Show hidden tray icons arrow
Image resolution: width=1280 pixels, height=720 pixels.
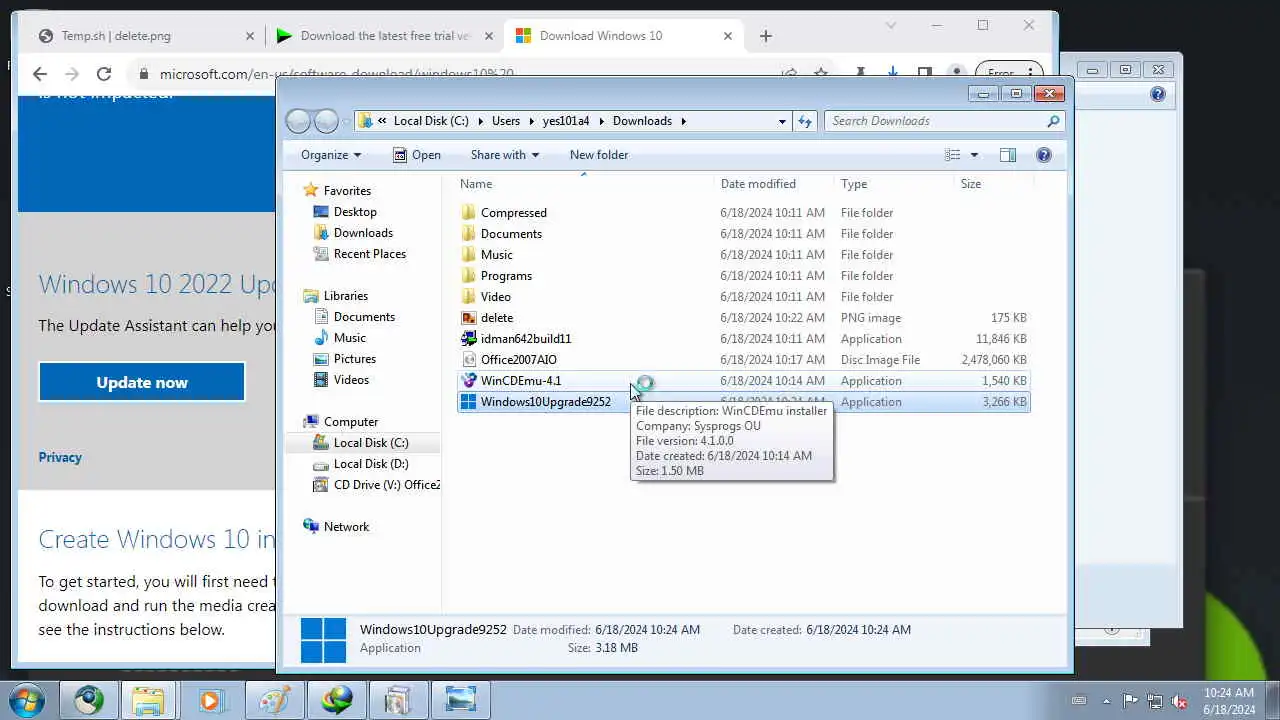coord(1106,701)
